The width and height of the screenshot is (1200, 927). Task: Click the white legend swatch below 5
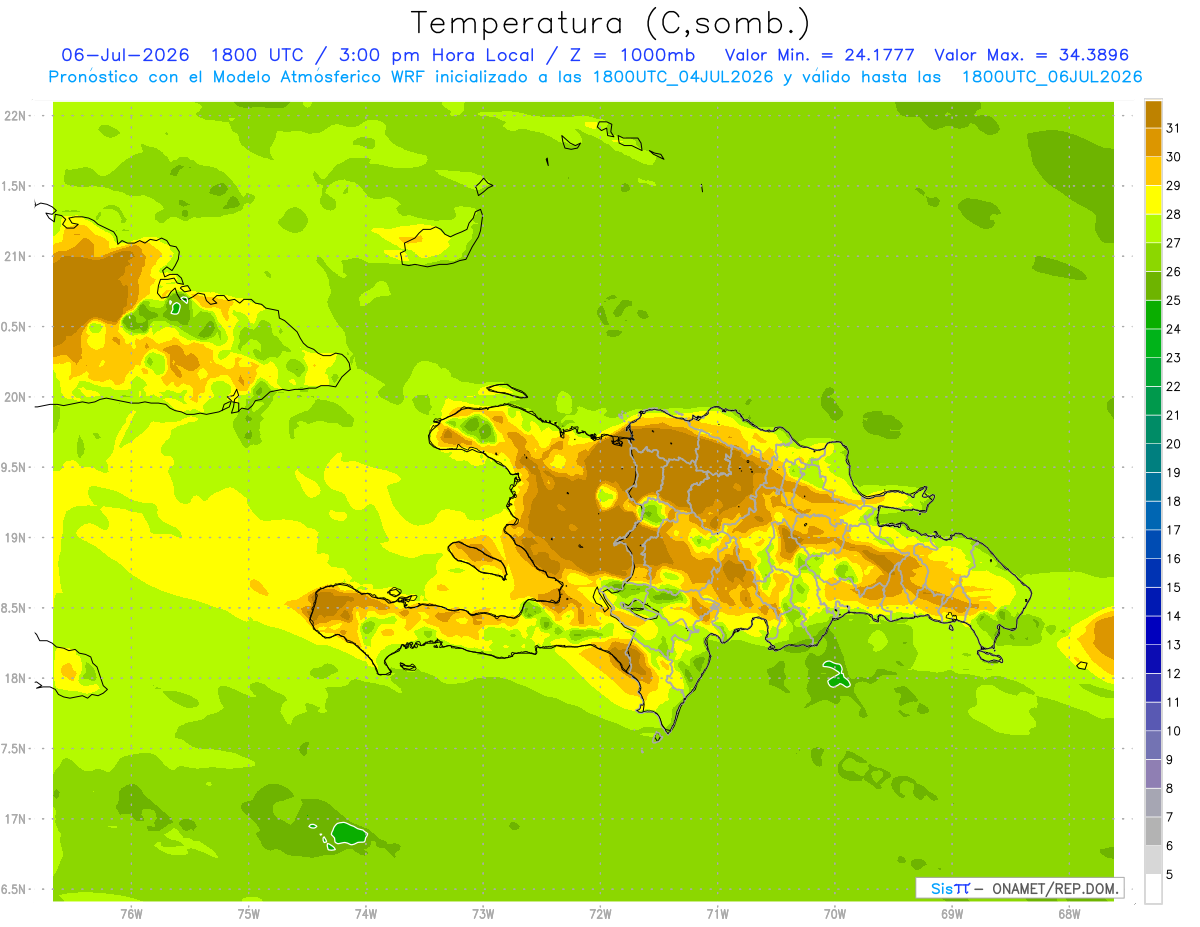coord(1153,888)
